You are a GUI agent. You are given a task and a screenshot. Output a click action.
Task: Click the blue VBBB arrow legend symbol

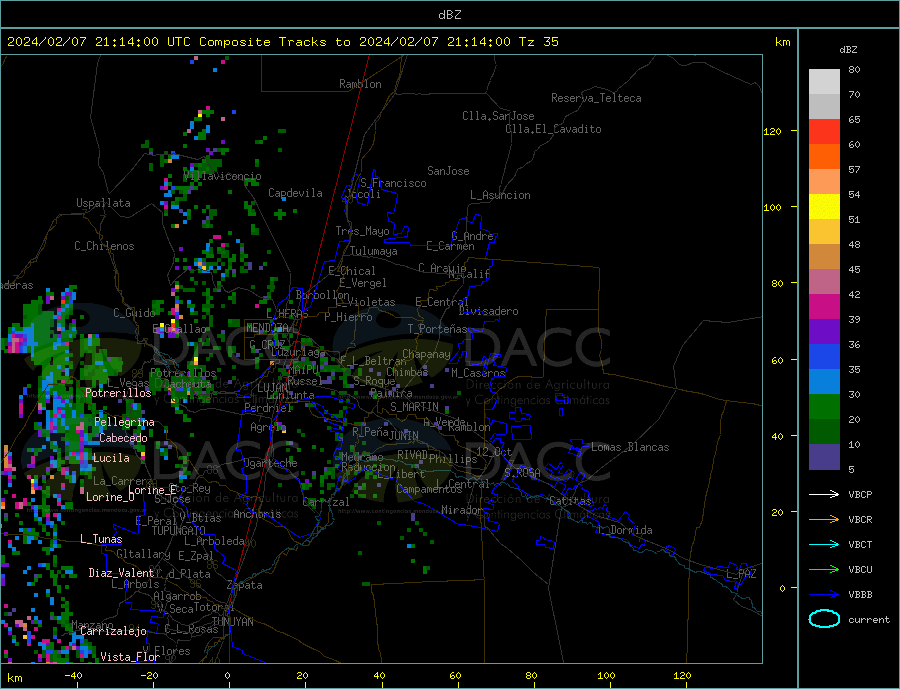[824, 595]
